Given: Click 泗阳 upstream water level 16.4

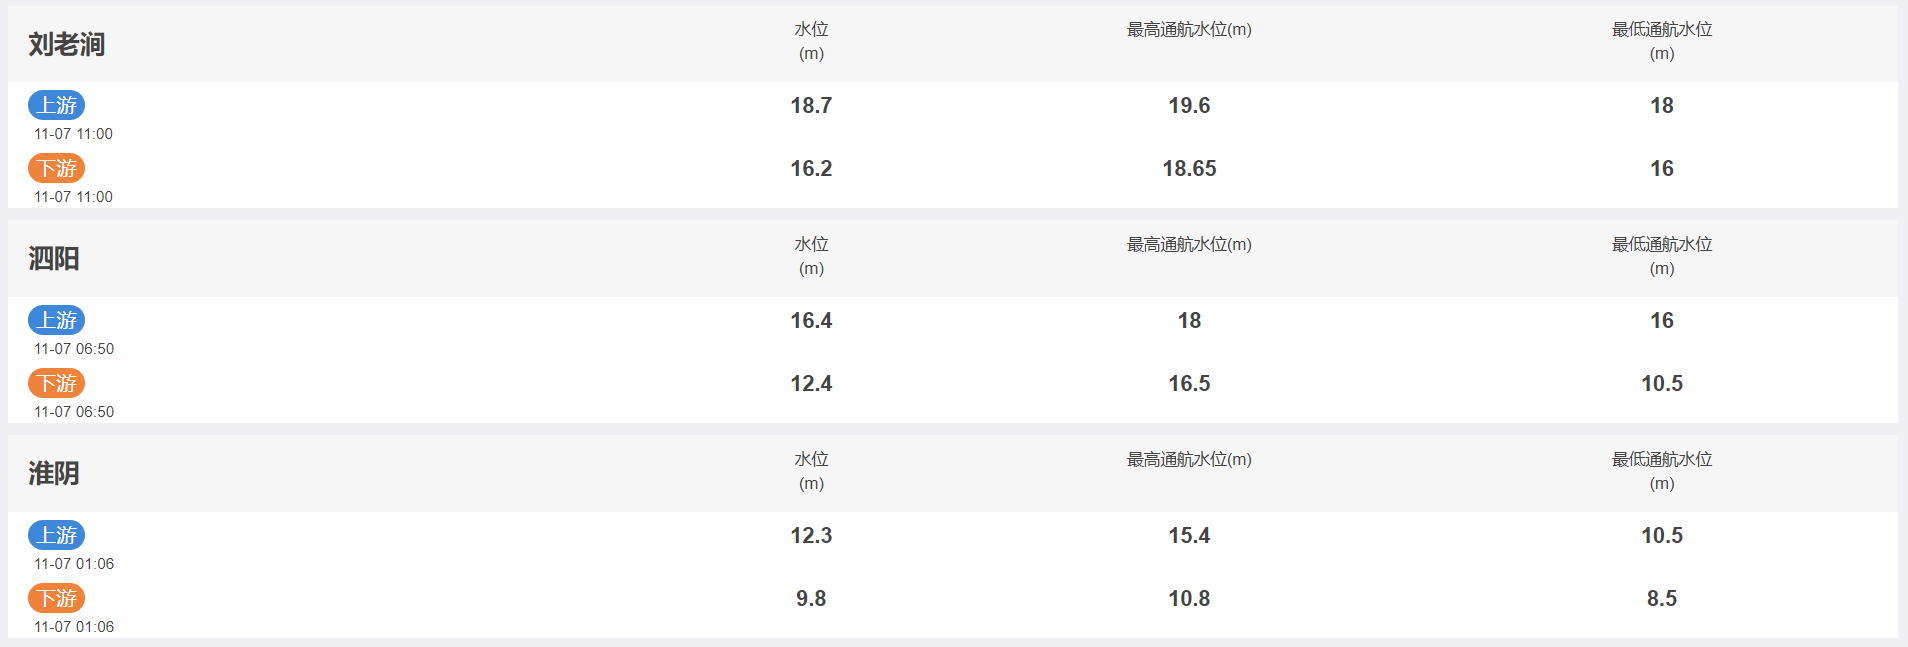Looking at the screenshot, I should (811, 320).
